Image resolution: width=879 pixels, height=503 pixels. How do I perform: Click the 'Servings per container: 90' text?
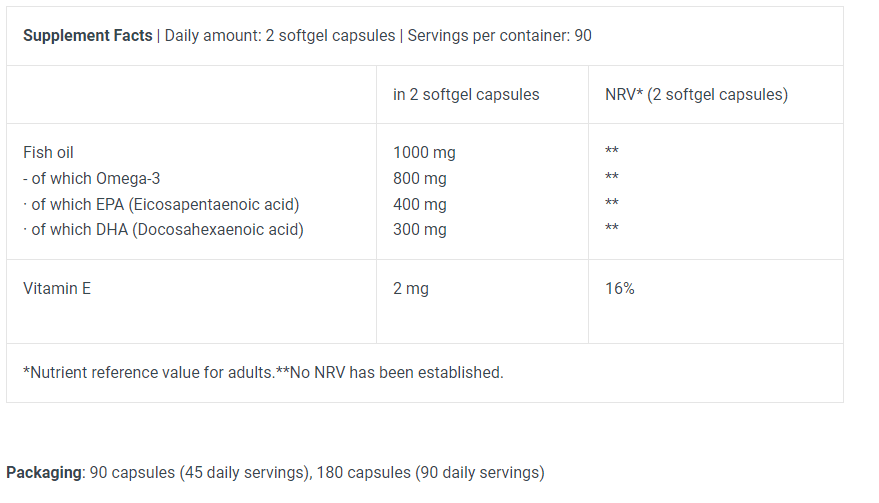(499, 36)
